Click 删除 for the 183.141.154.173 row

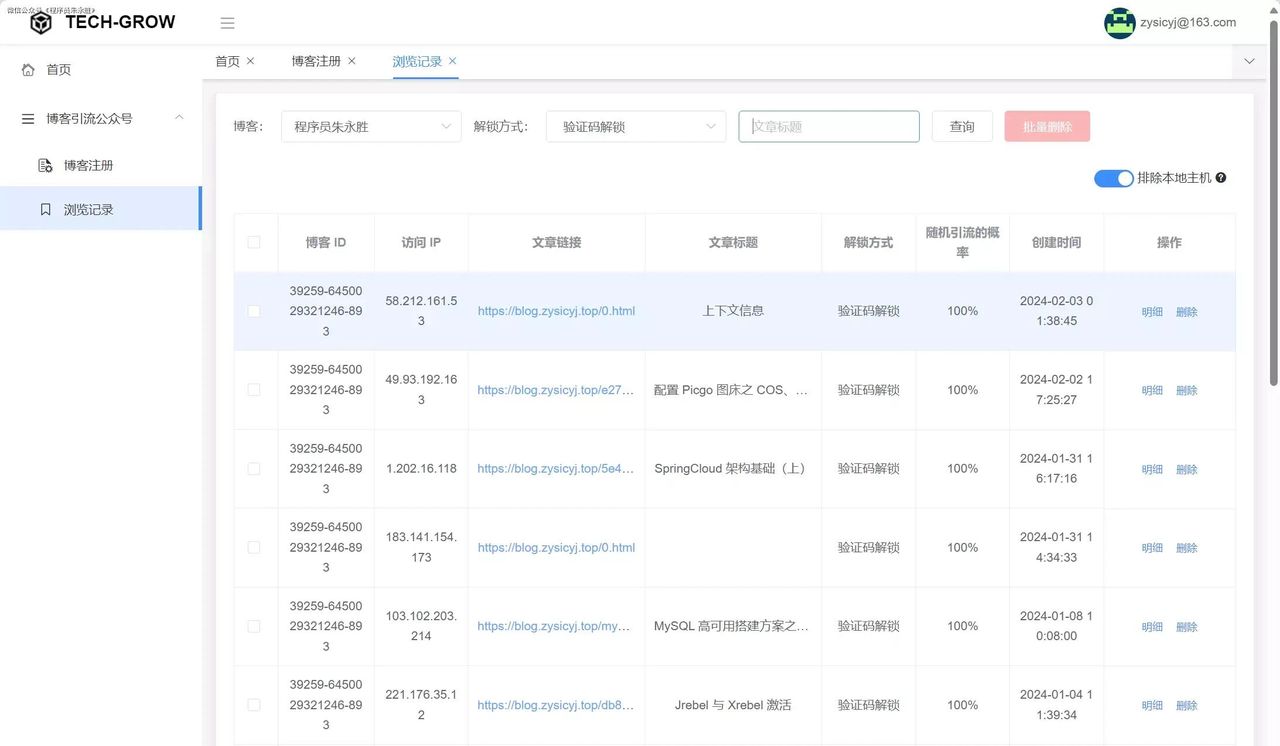coord(1187,548)
